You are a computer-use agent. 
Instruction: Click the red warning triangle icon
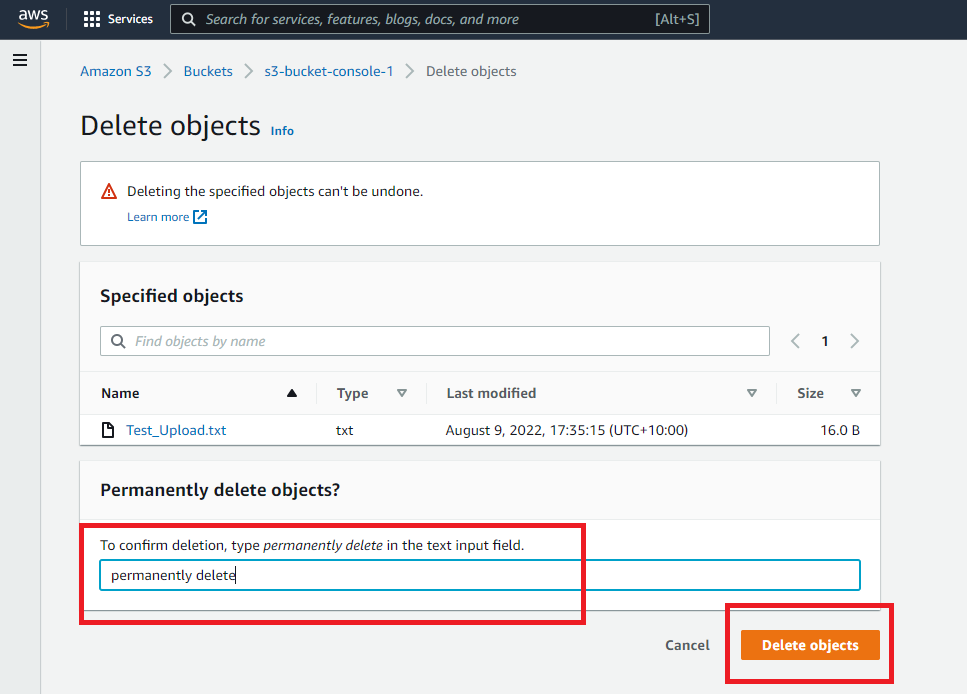click(x=109, y=191)
